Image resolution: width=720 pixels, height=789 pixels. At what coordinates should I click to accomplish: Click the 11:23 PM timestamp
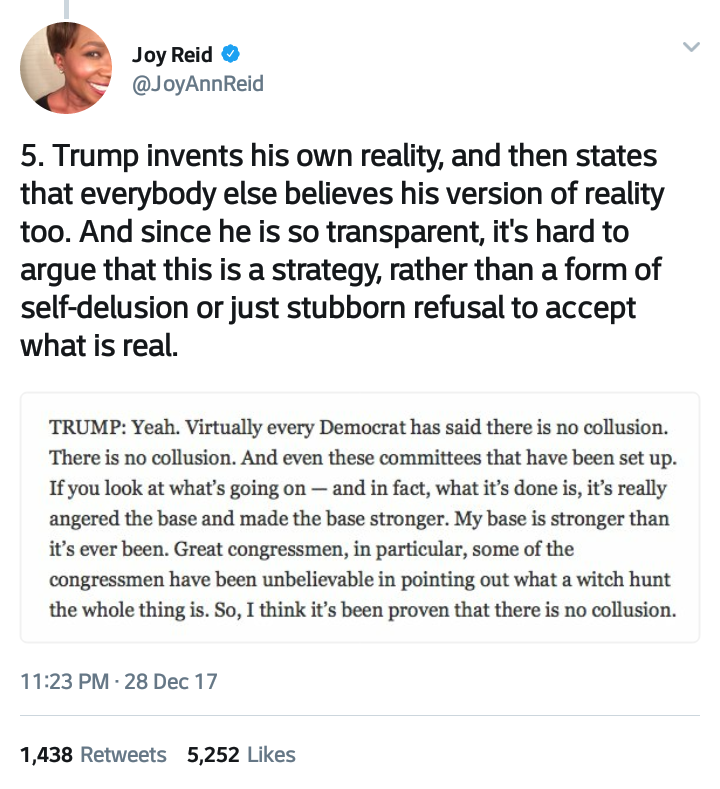pyautogui.click(x=63, y=683)
